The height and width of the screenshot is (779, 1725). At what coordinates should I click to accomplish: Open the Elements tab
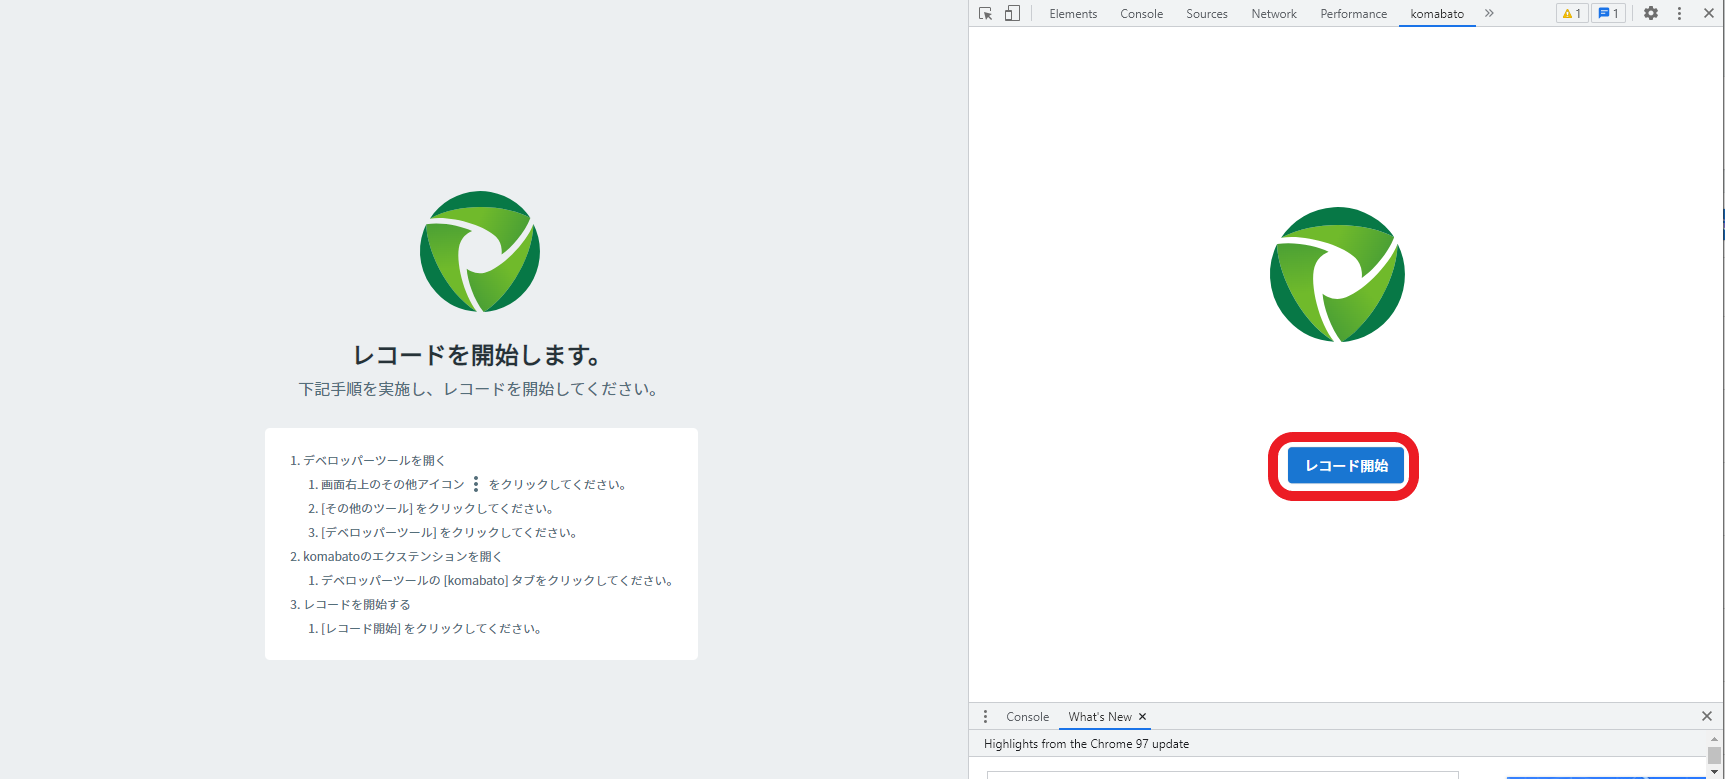tap(1073, 14)
